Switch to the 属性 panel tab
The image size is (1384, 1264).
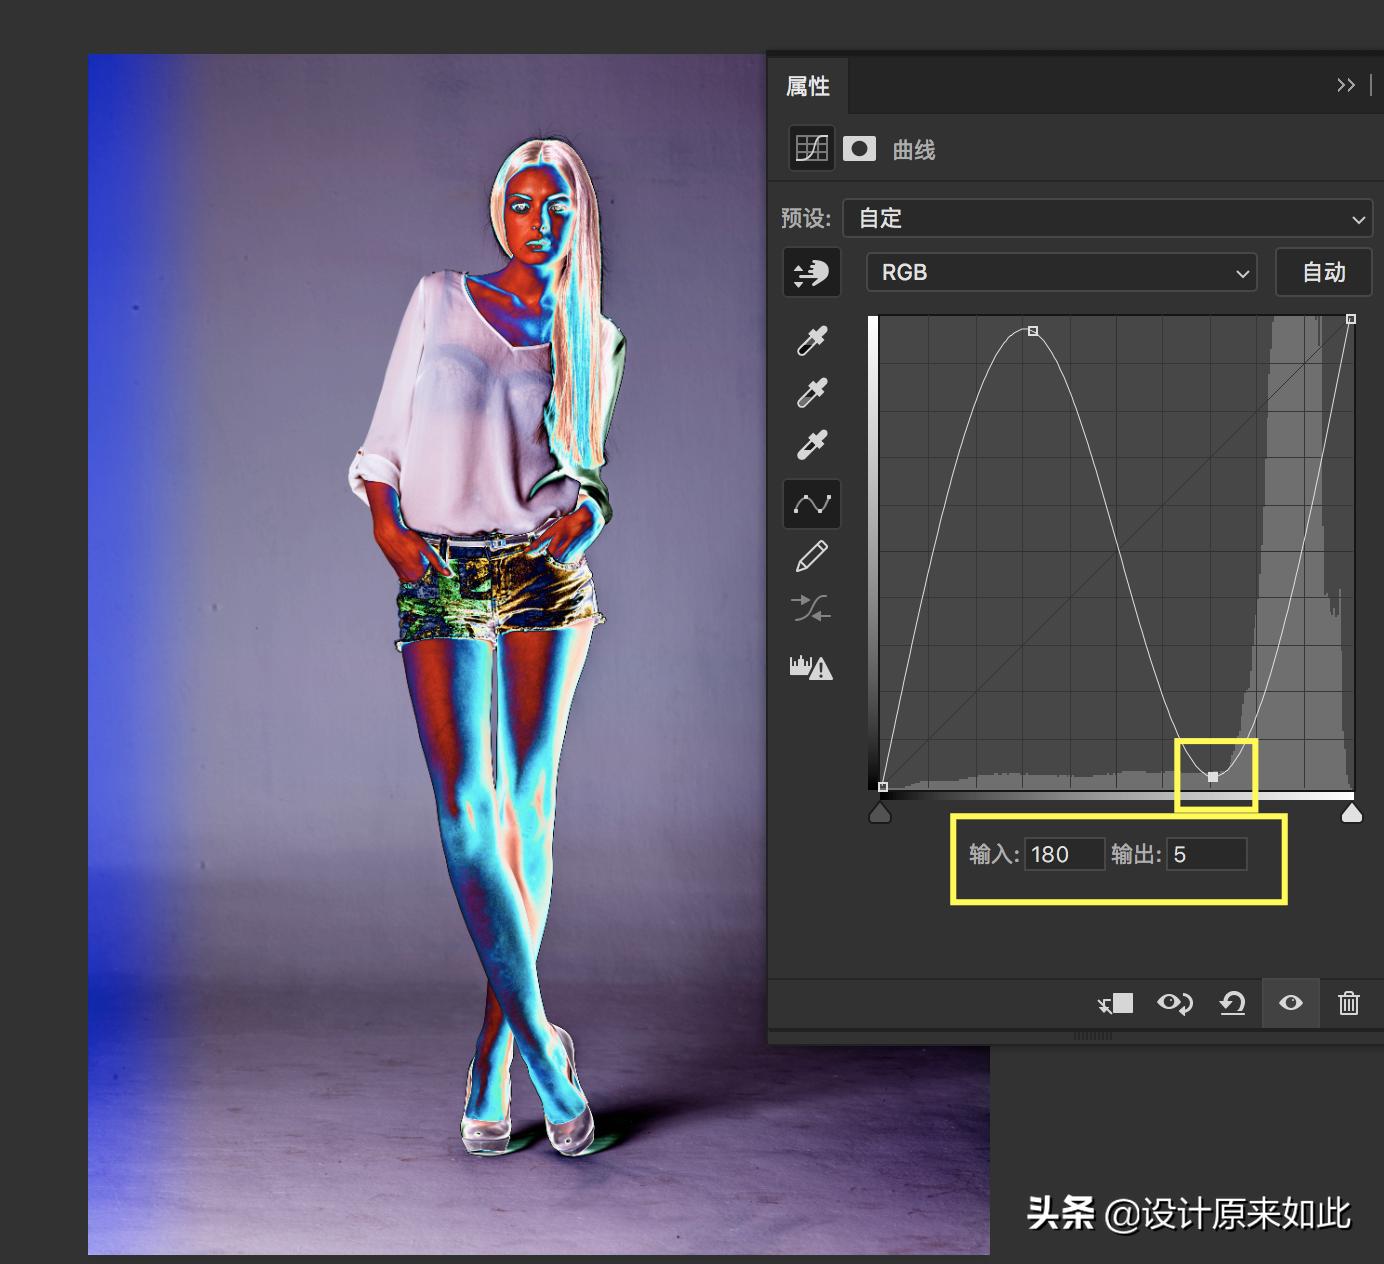pos(809,86)
